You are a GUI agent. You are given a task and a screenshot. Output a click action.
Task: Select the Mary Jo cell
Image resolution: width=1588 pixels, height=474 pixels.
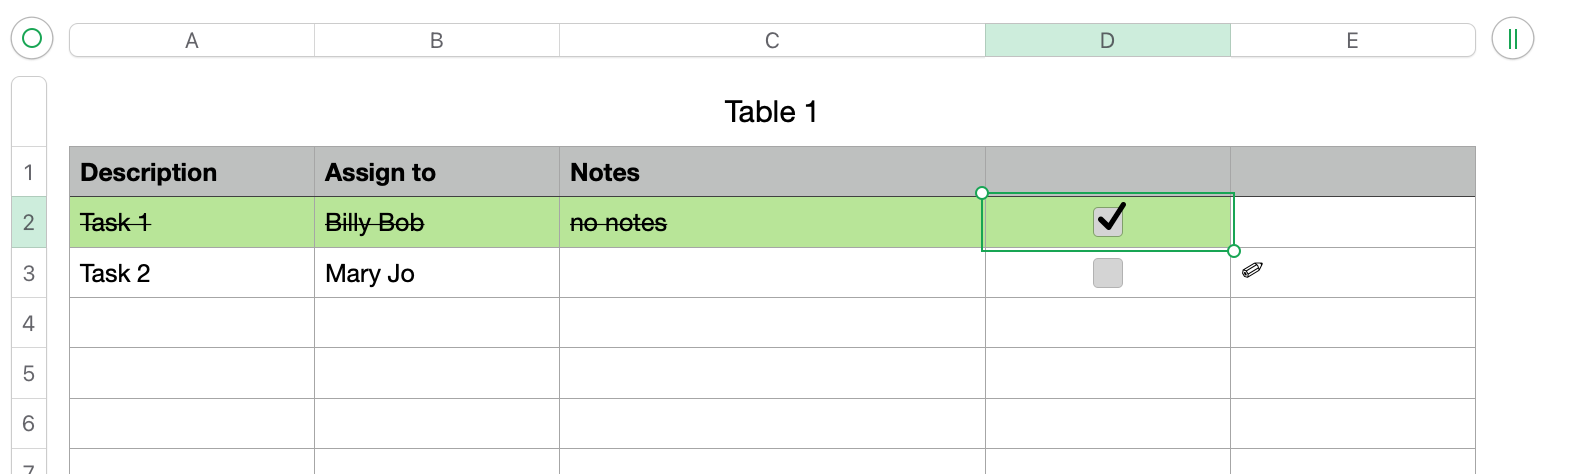click(436, 273)
